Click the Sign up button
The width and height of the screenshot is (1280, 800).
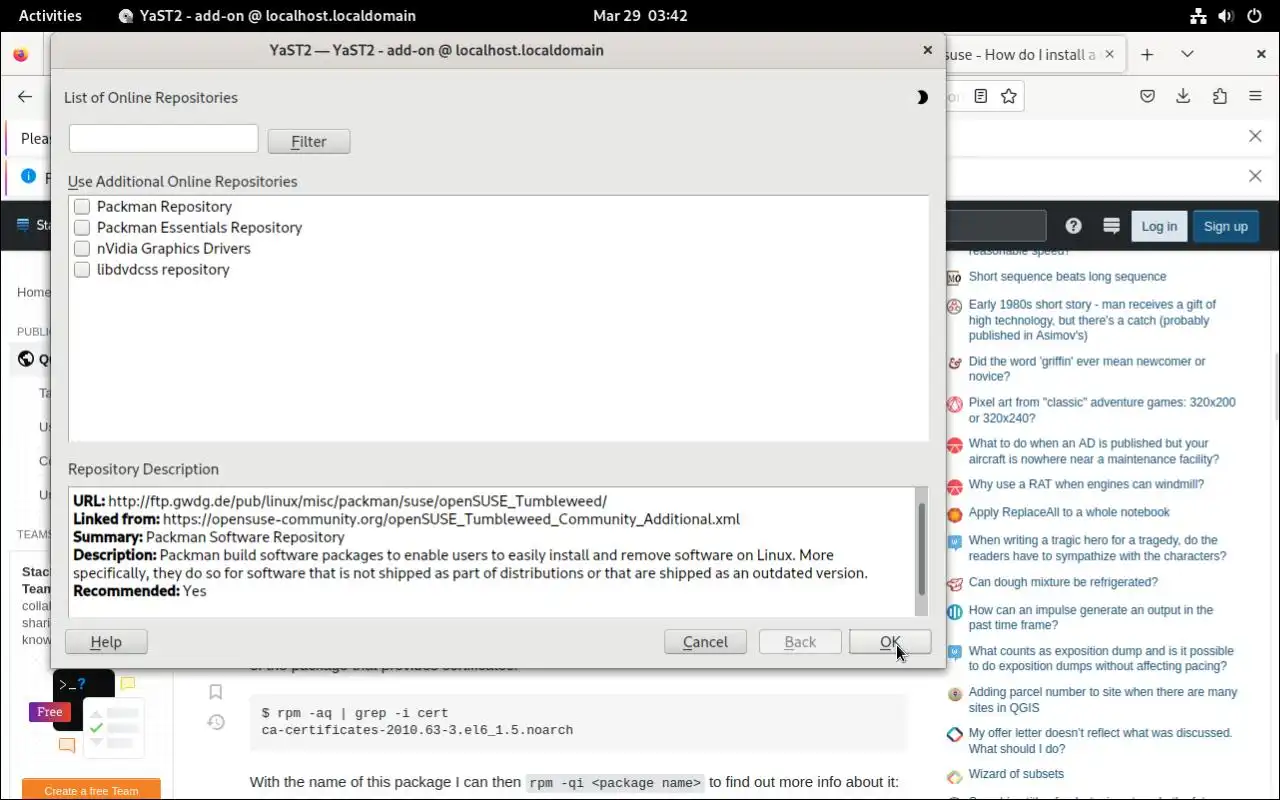(1225, 226)
